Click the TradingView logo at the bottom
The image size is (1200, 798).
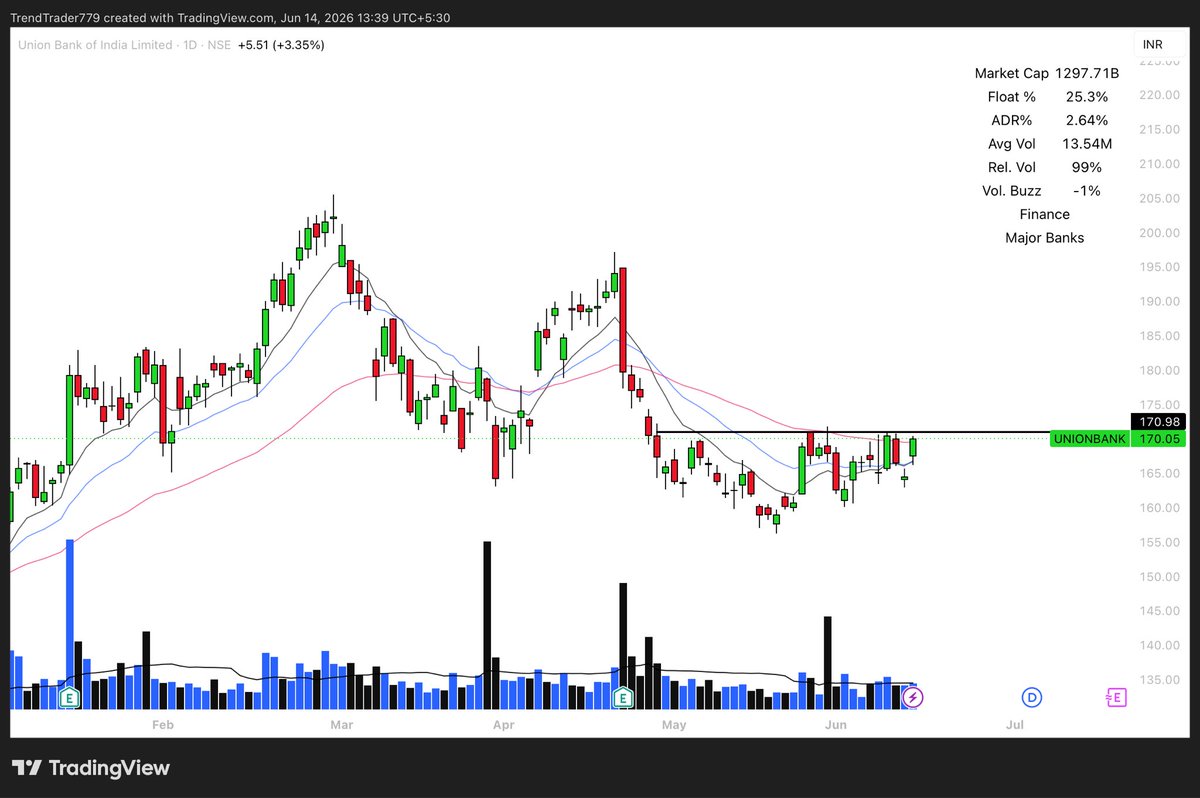pyautogui.click(x=91, y=768)
